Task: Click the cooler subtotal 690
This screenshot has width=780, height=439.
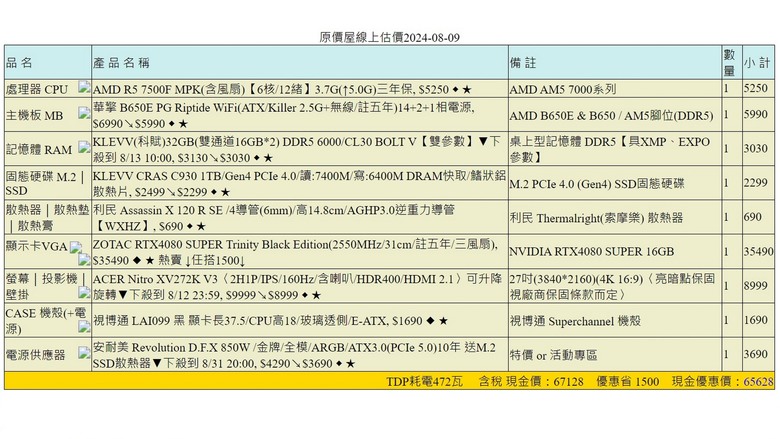Action: pyautogui.click(x=753, y=217)
